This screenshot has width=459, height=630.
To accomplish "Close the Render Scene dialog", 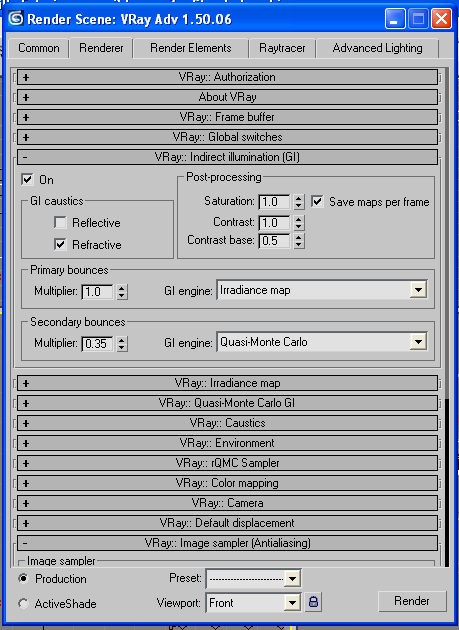I will pyautogui.click(x=441, y=19).
